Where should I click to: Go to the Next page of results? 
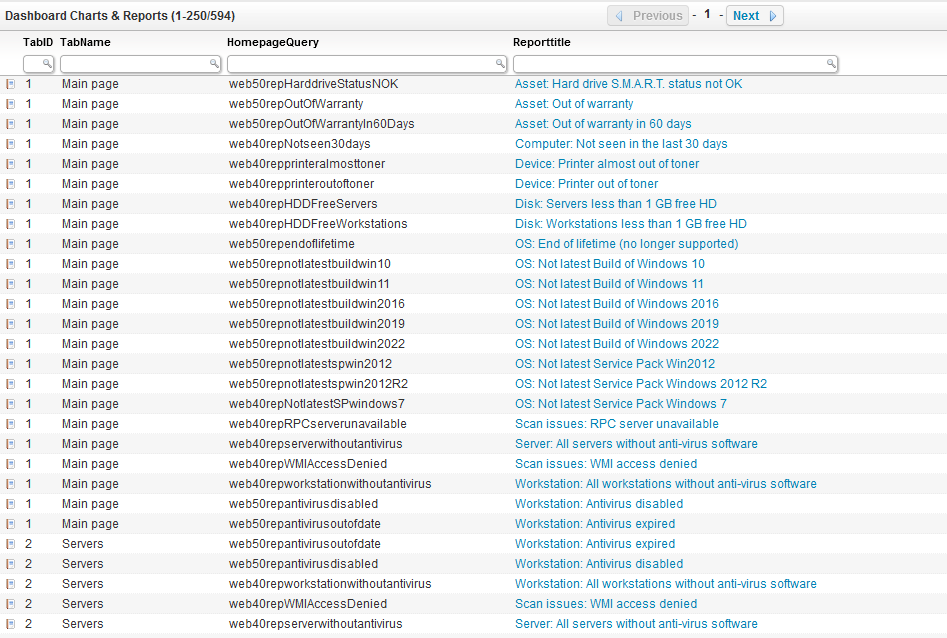click(x=754, y=16)
